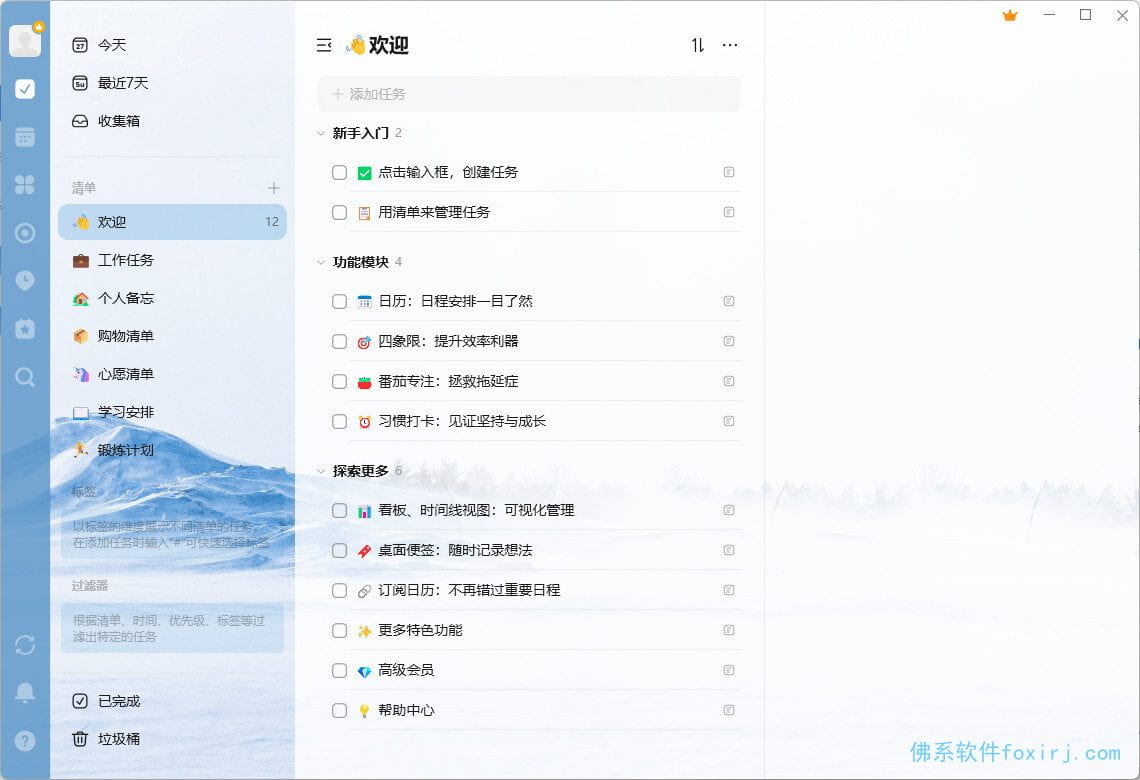
Task: Collapse the 功能模块 section
Action: point(321,262)
